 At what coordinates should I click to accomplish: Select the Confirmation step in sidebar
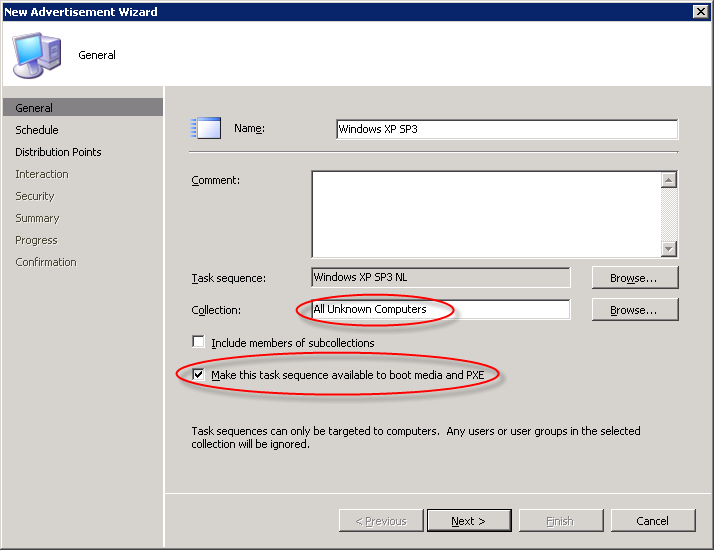tap(46, 262)
